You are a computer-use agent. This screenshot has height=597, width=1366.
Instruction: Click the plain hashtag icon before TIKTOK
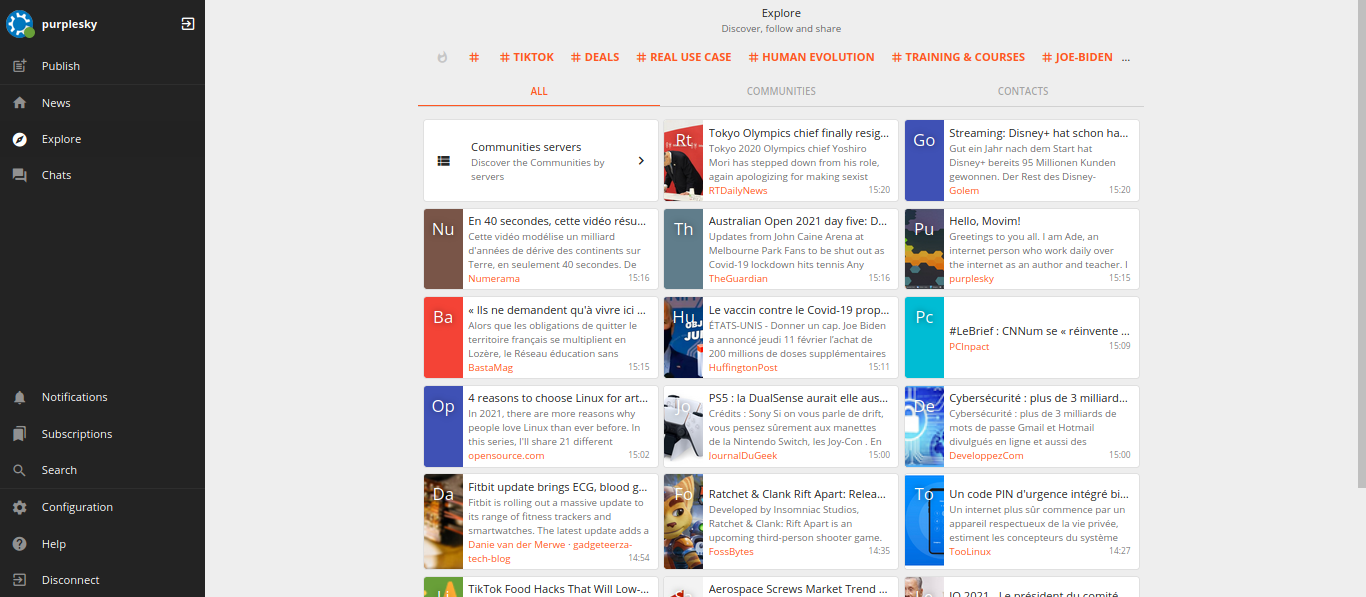pyautogui.click(x=474, y=57)
